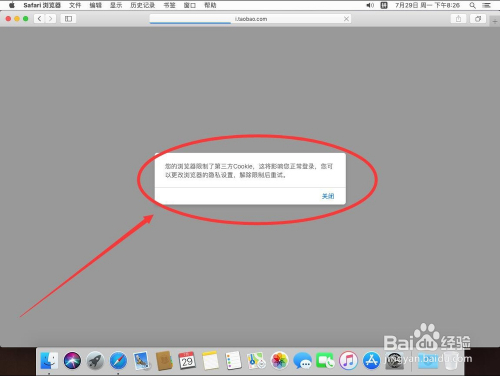
Task: Go back with Safari's back arrow
Action: tap(39, 19)
